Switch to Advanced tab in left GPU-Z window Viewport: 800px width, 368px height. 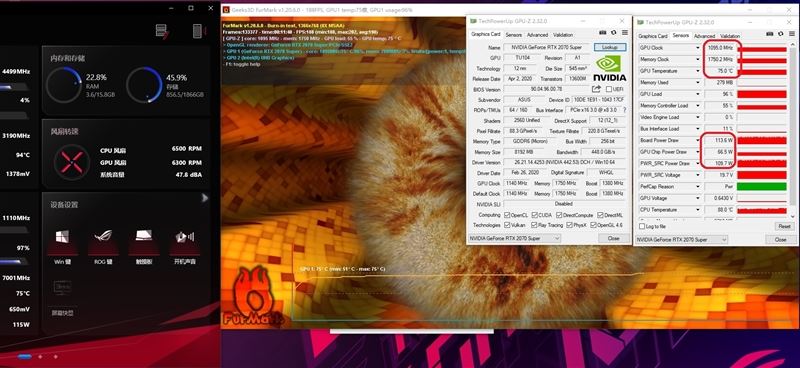click(x=537, y=35)
